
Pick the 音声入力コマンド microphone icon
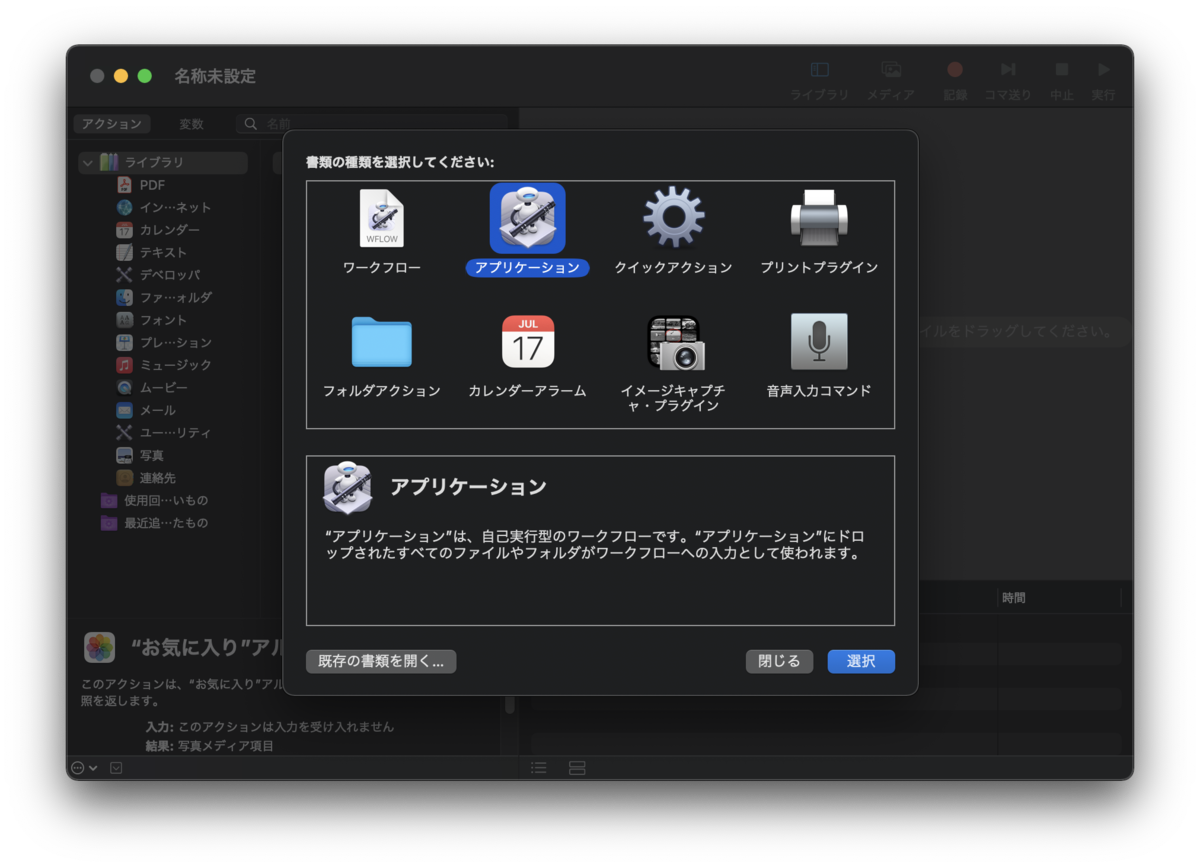[x=819, y=342]
